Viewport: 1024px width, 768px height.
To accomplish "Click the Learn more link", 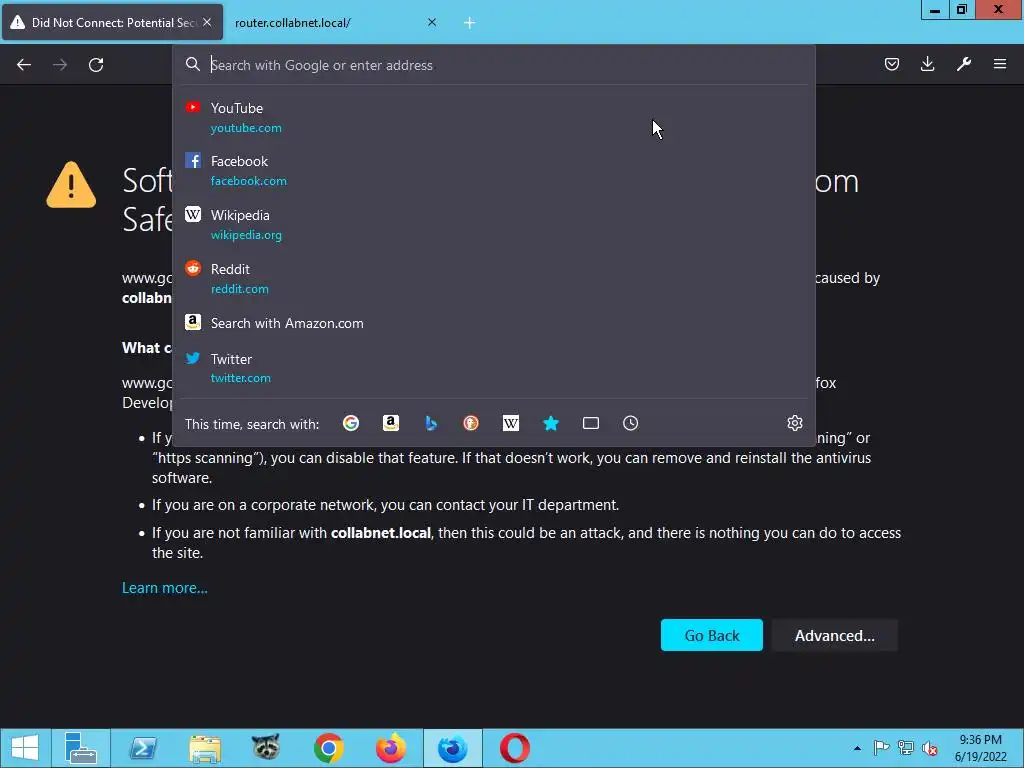I will point(165,588).
